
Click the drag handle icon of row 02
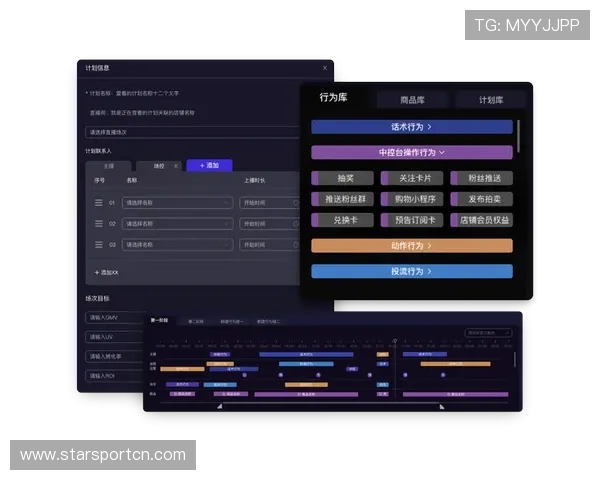tap(99, 223)
